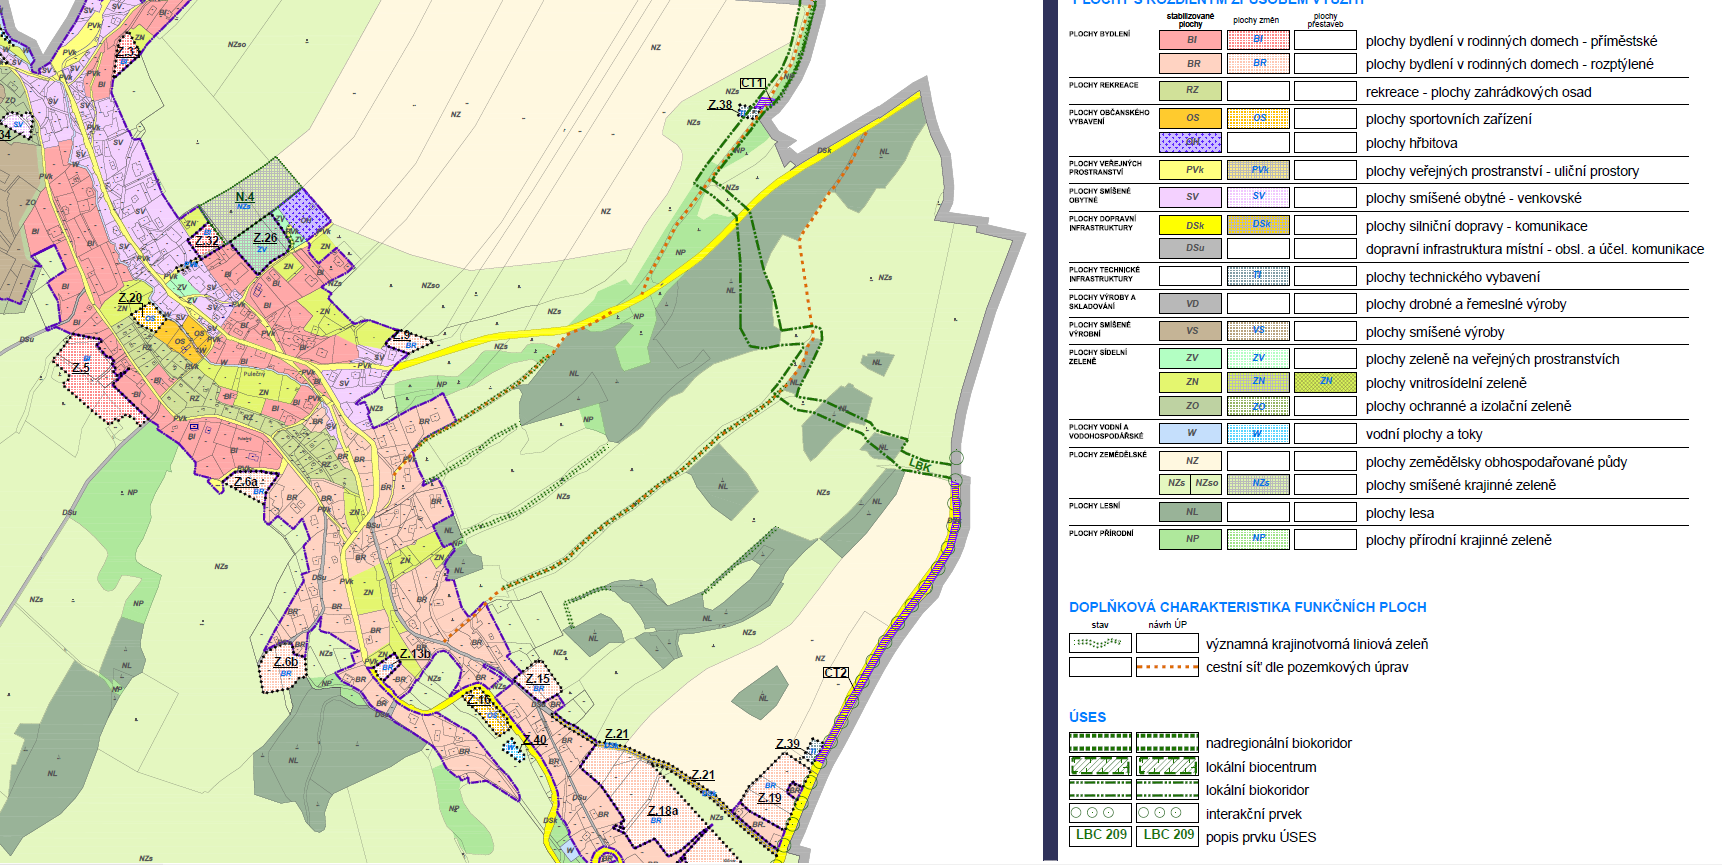This screenshot has width=1722, height=865.
Task: Click the hatched ZN plochy přestavby swatch
Action: [x=1325, y=382]
